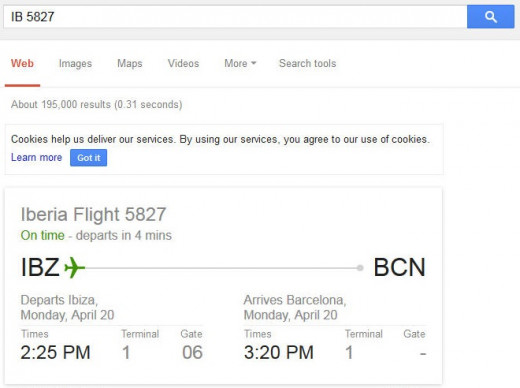Viewport: 520px width, 388px height.
Task: Dismiss cookie notice with Got it
Action: coord(88,158)
